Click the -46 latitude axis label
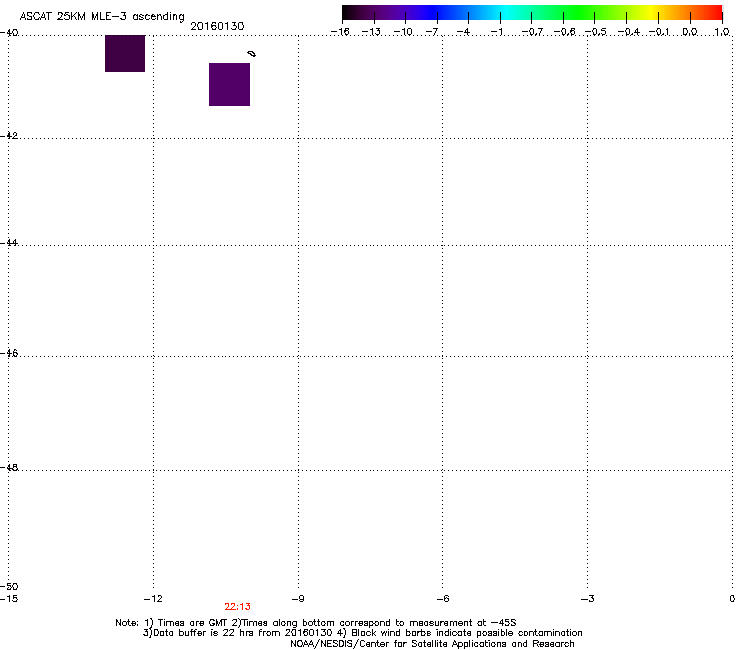 pyautogui.click(x=9, y=353)
